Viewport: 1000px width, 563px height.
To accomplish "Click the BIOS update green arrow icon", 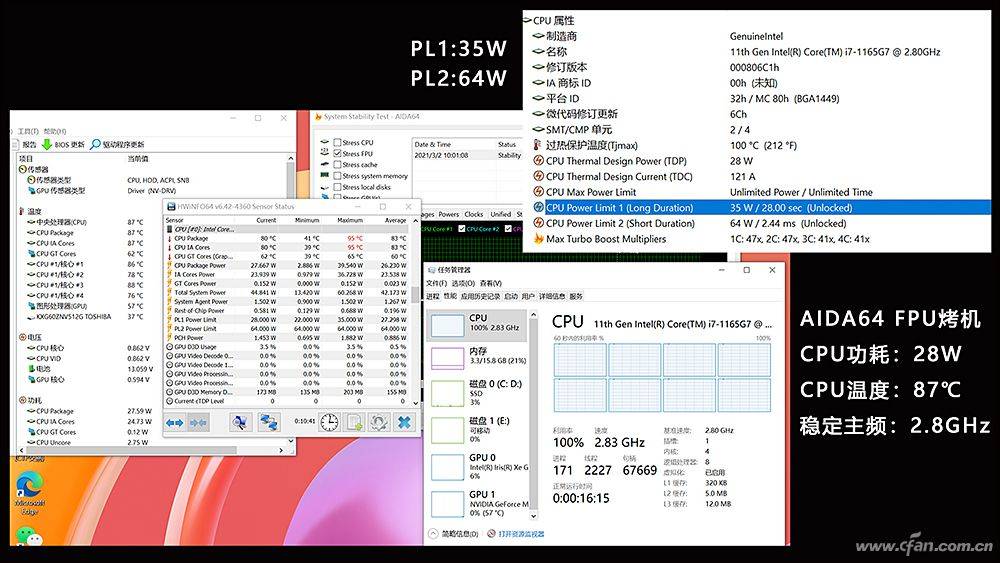I will pyautogui.click(x=47, y=144).
